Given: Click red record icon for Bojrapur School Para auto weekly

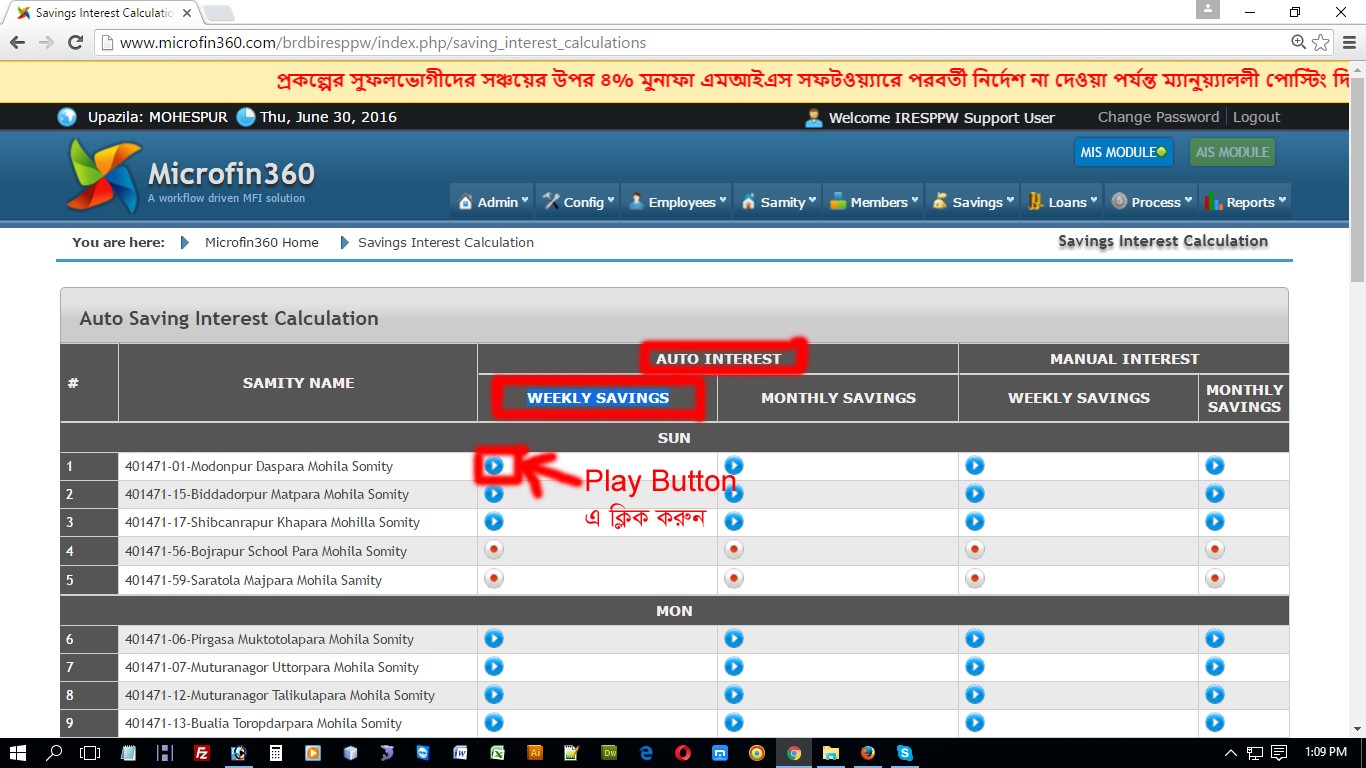Looking at the screenshot, I should point(494,550).
